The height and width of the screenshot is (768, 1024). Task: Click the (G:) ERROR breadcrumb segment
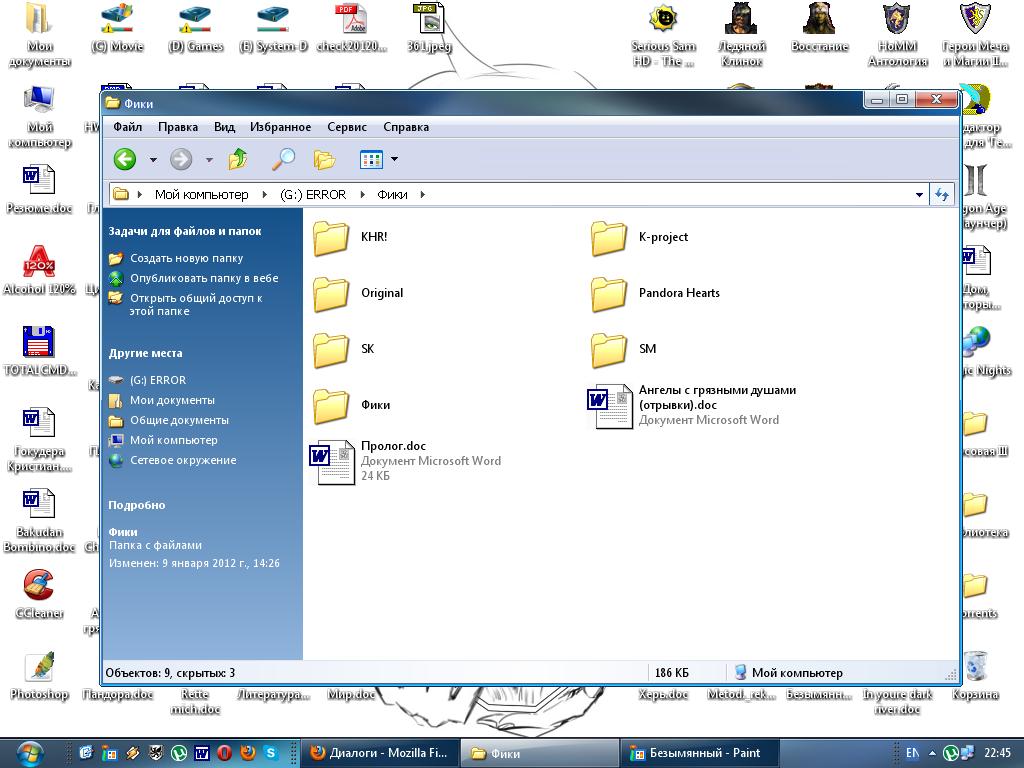pyautogui.click(x=313, y=195)
